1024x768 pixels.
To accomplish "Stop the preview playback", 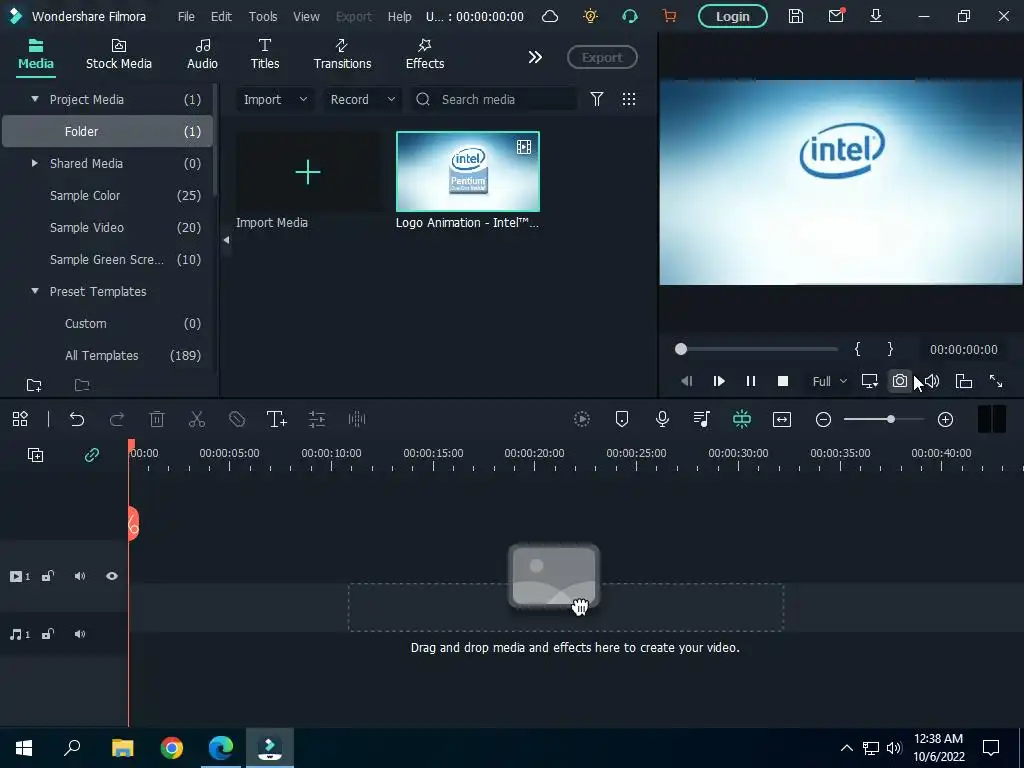I will [782, 381].
